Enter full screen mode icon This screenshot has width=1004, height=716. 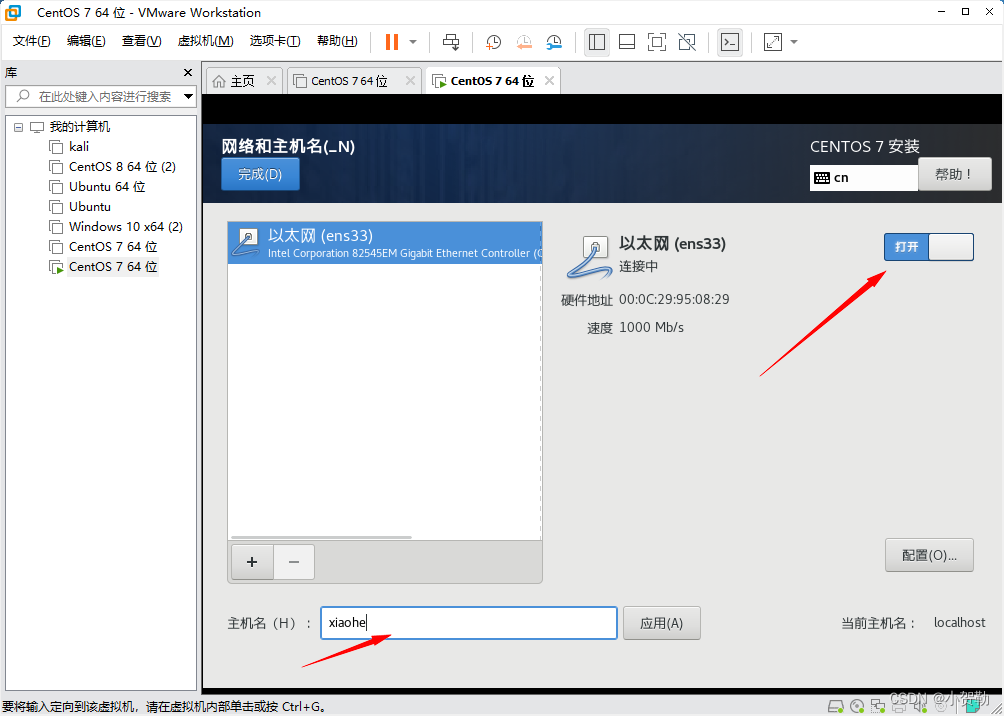tap(657, 42)
